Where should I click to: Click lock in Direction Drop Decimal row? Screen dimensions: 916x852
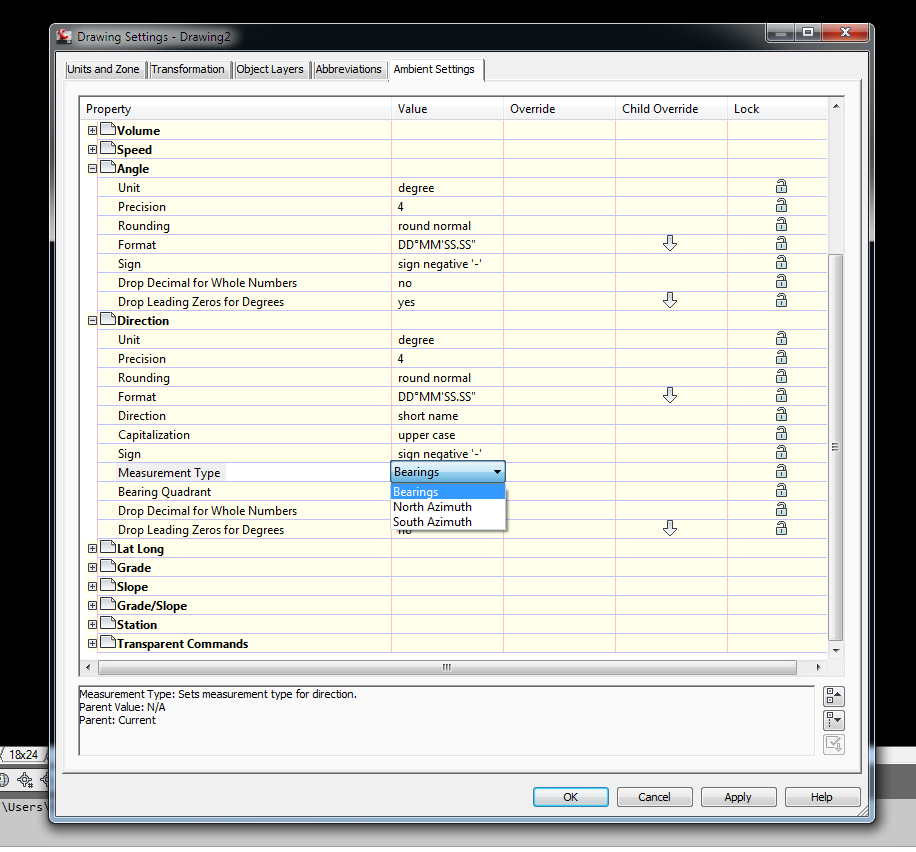click(781, 510)
